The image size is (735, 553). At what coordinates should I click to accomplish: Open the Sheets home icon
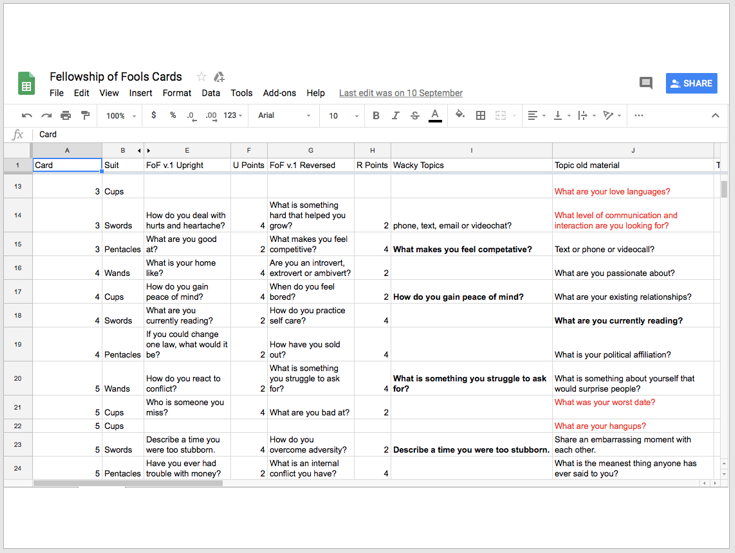27,84
